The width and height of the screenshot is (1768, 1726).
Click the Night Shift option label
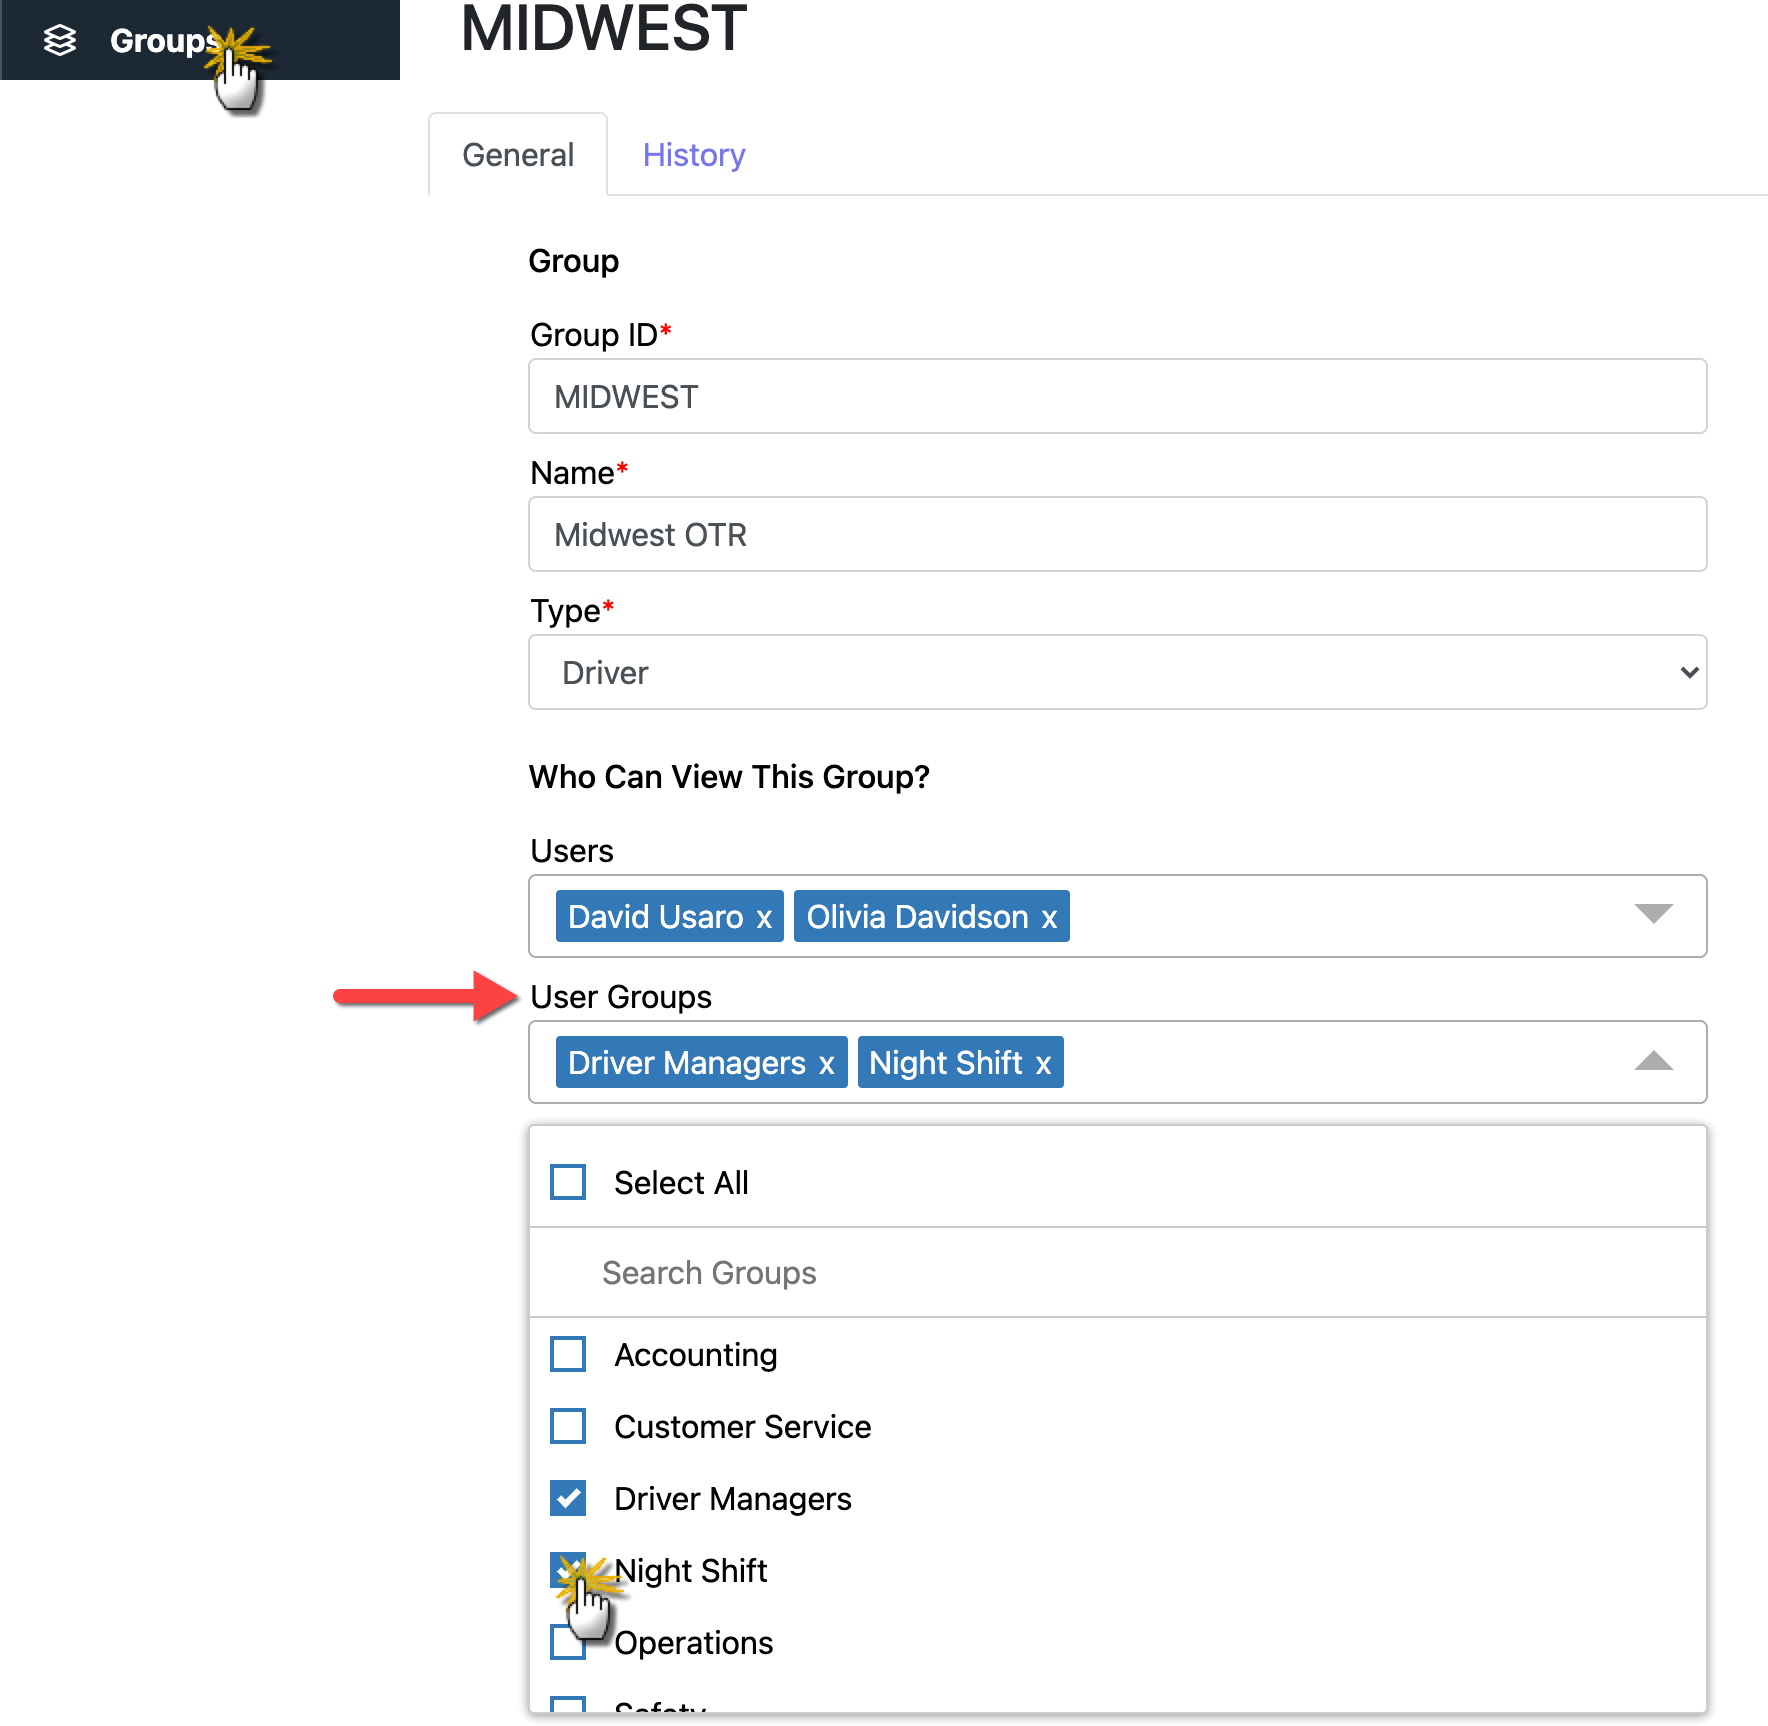691,1570
